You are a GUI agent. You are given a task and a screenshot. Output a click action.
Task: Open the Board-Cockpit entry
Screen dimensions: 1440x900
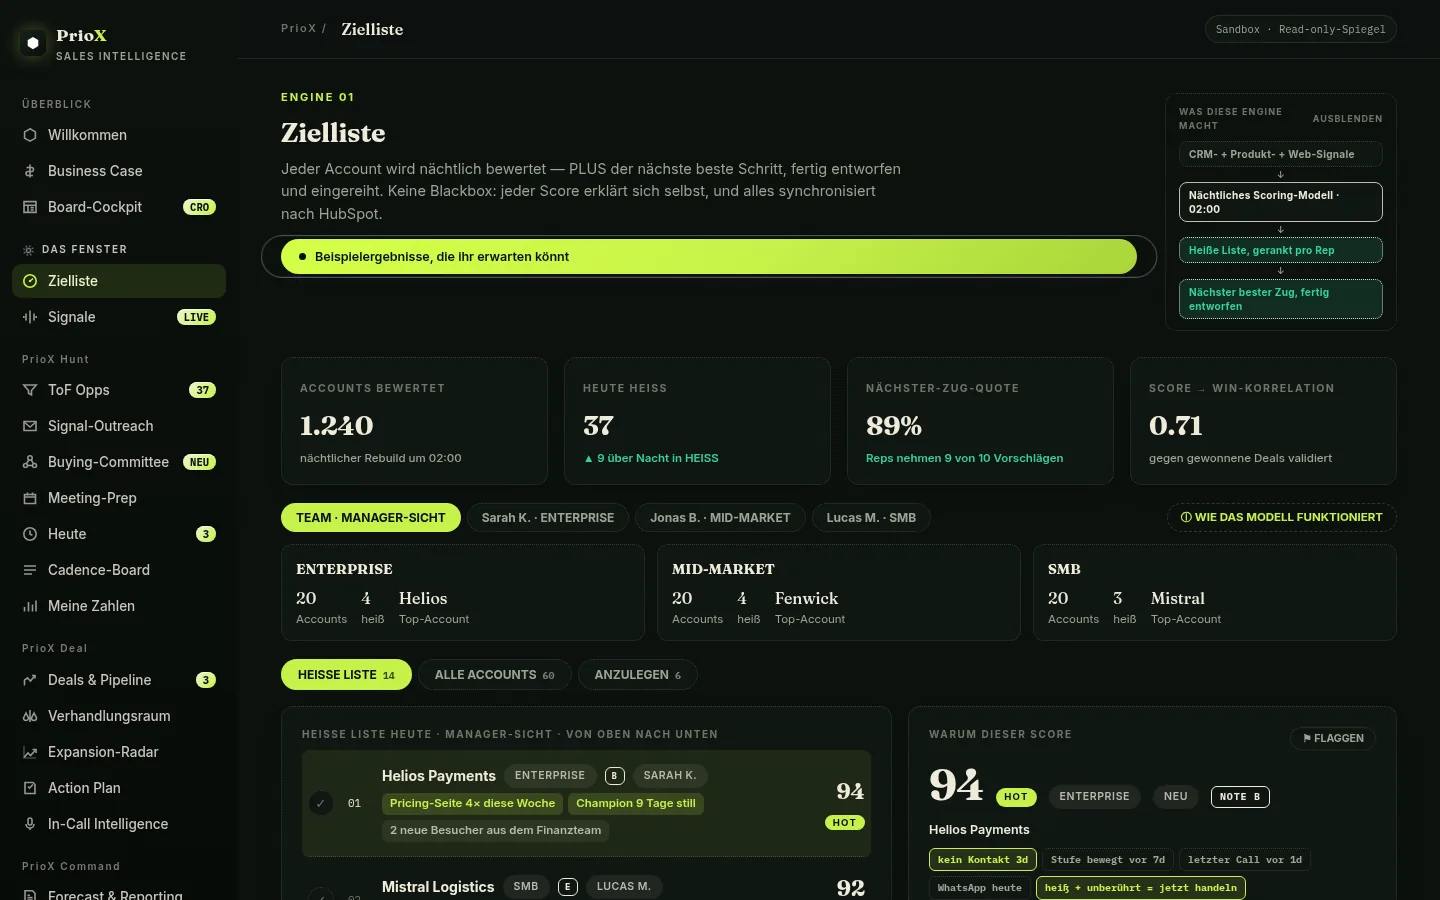[x=119, y=207]
